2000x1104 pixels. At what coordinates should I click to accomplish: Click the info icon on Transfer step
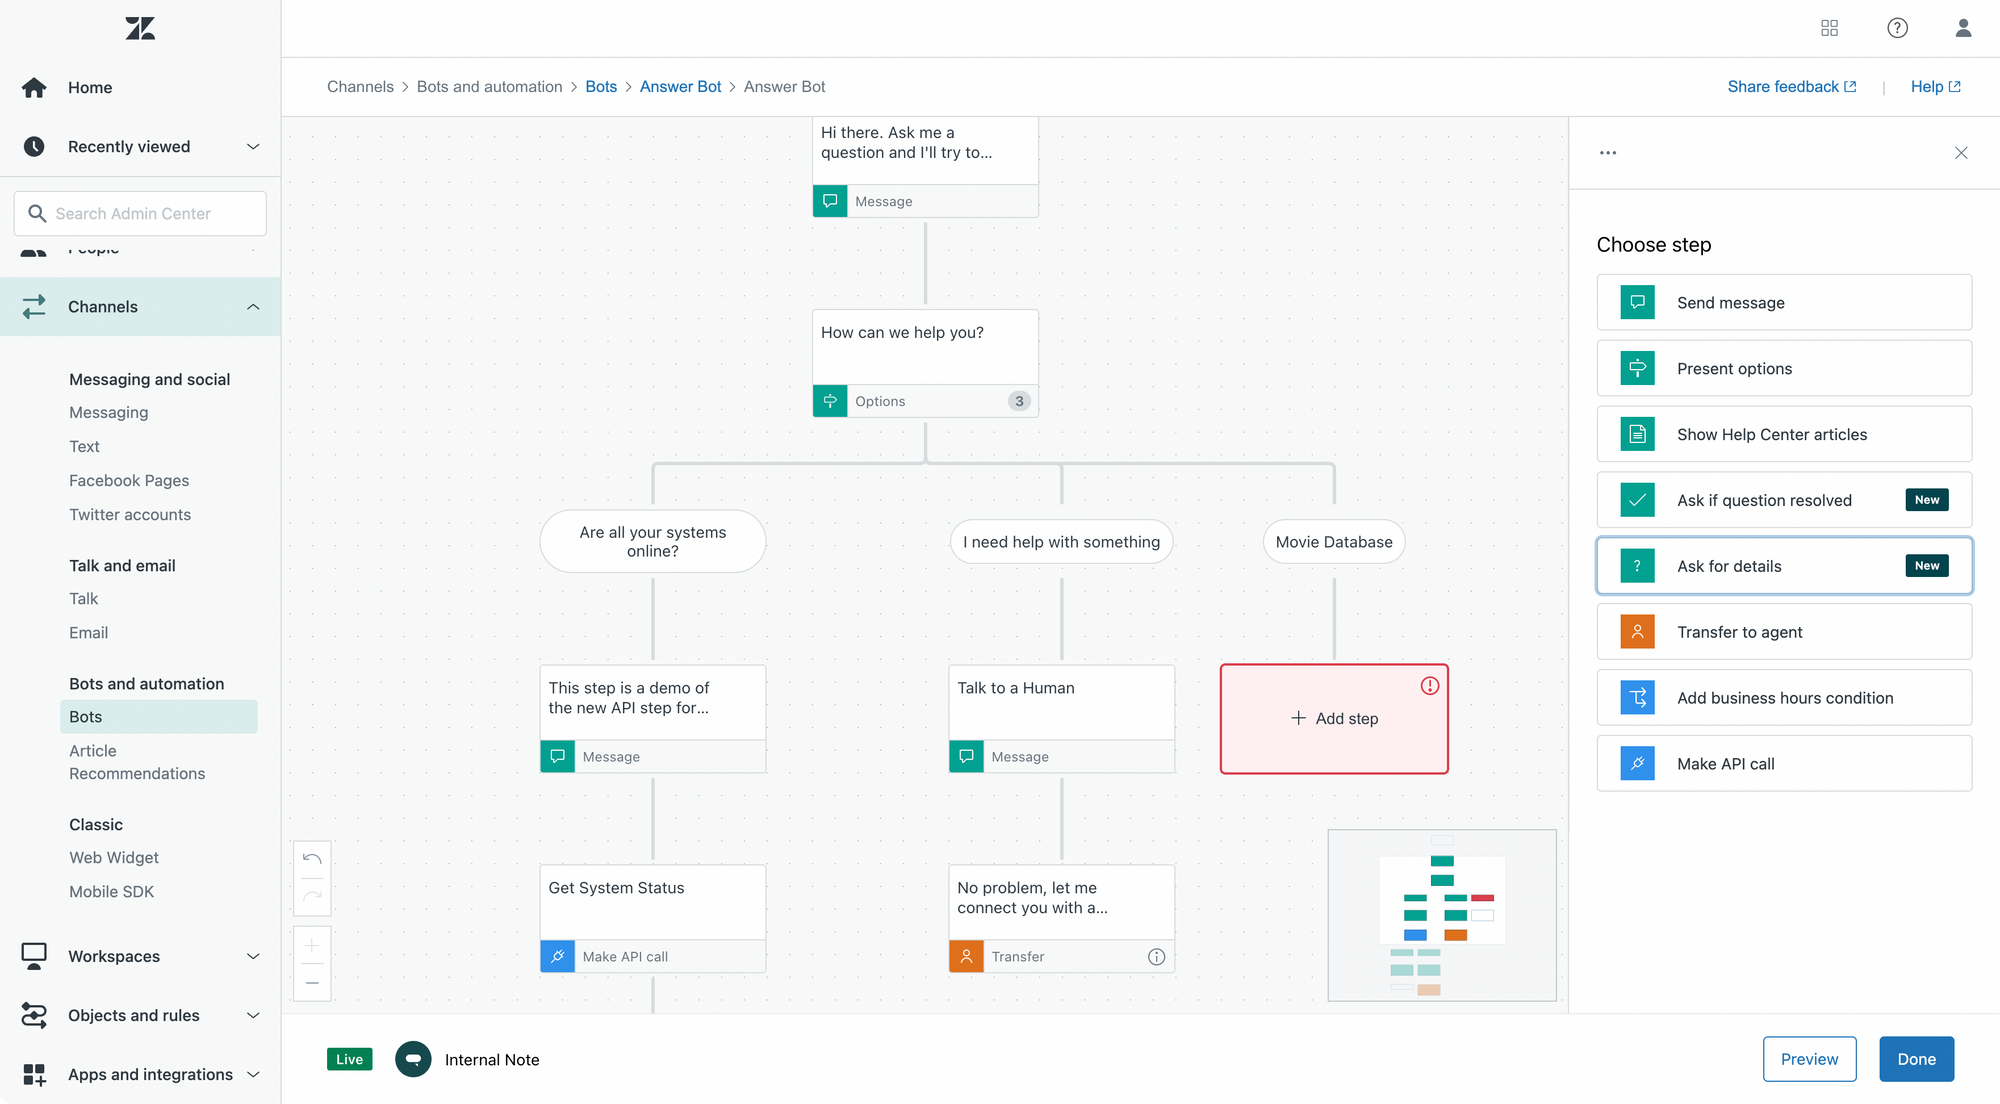tap(1156, 957)
